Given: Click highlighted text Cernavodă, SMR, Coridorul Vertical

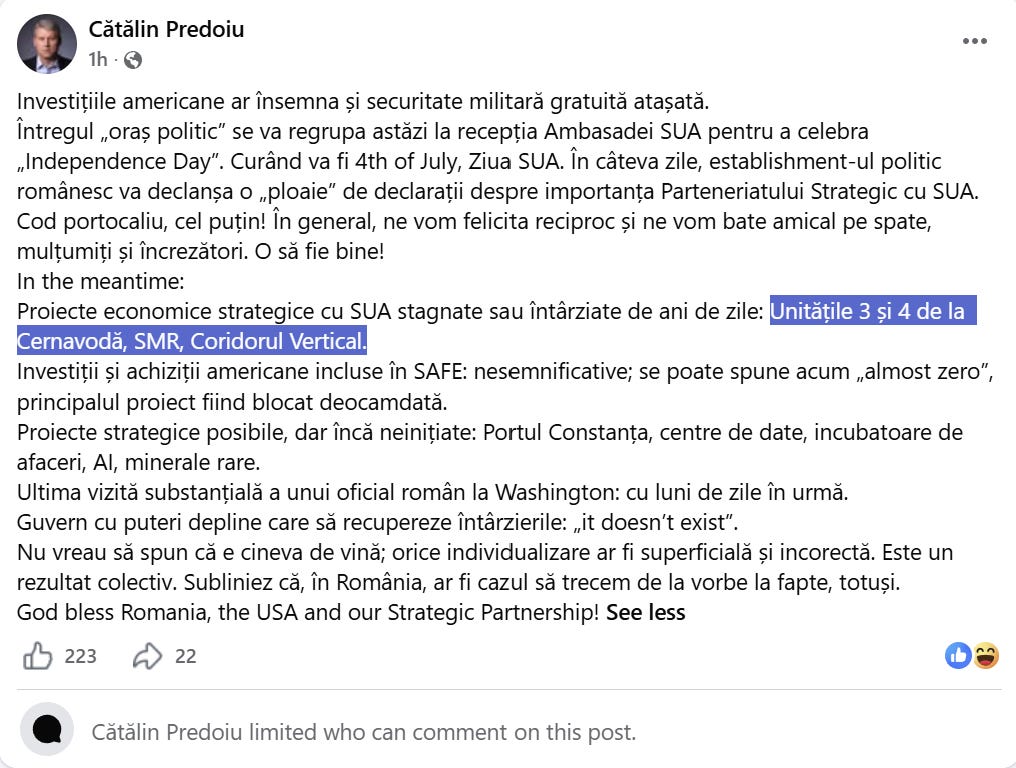Looking at the screenshot, I should [192, 342].
